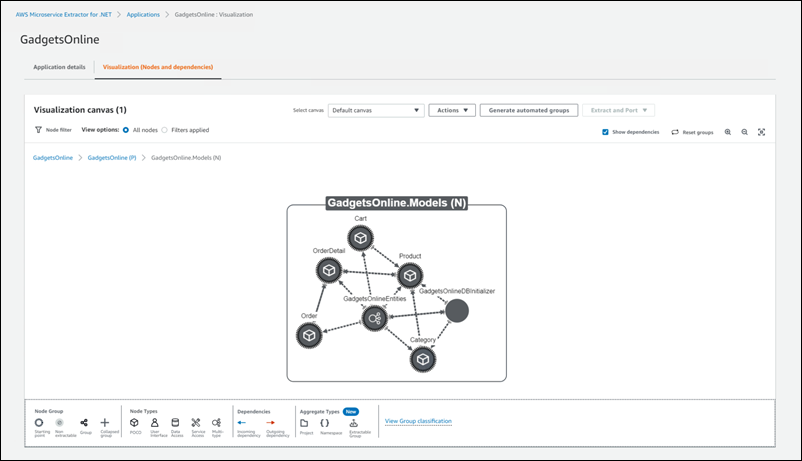Viewport: 802px width, 461px height.
Task: Select the Category node
Action: point(422,360)
